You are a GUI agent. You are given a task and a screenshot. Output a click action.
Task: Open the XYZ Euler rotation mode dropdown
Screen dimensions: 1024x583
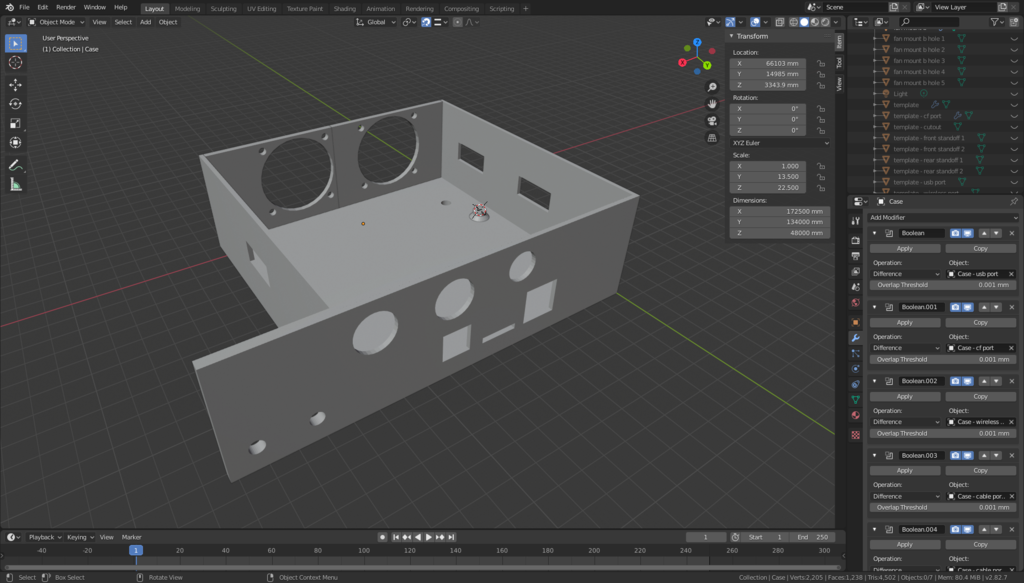tap(781, 143)
